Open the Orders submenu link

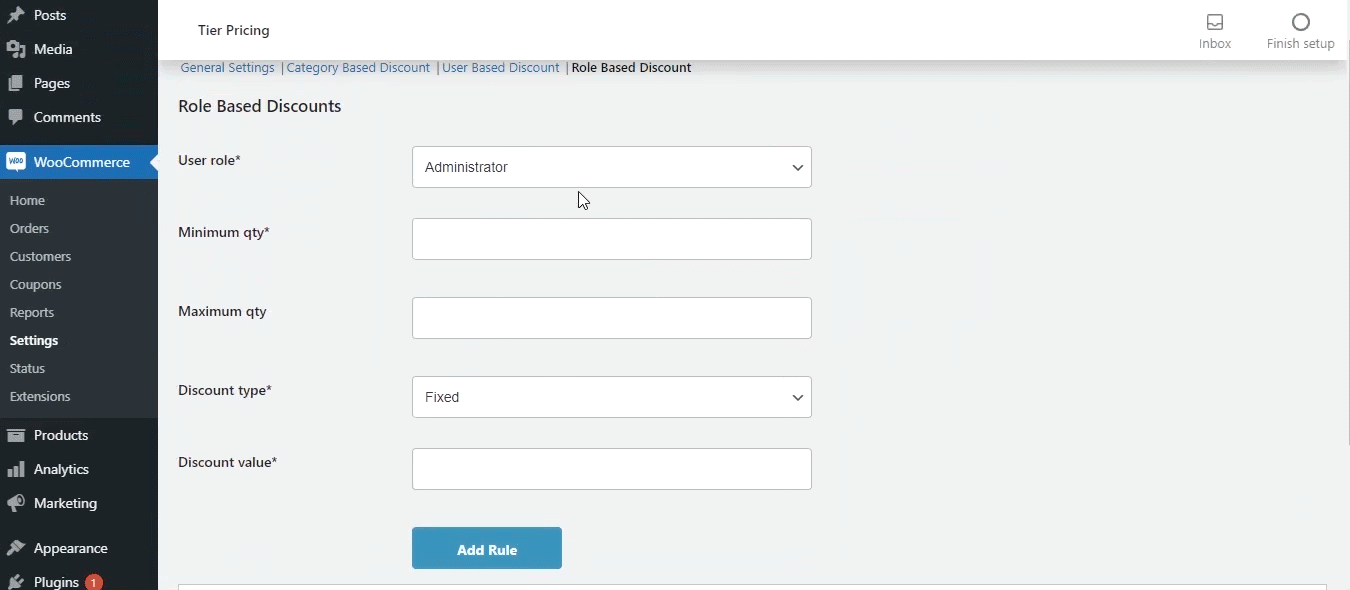coord(30,229)
